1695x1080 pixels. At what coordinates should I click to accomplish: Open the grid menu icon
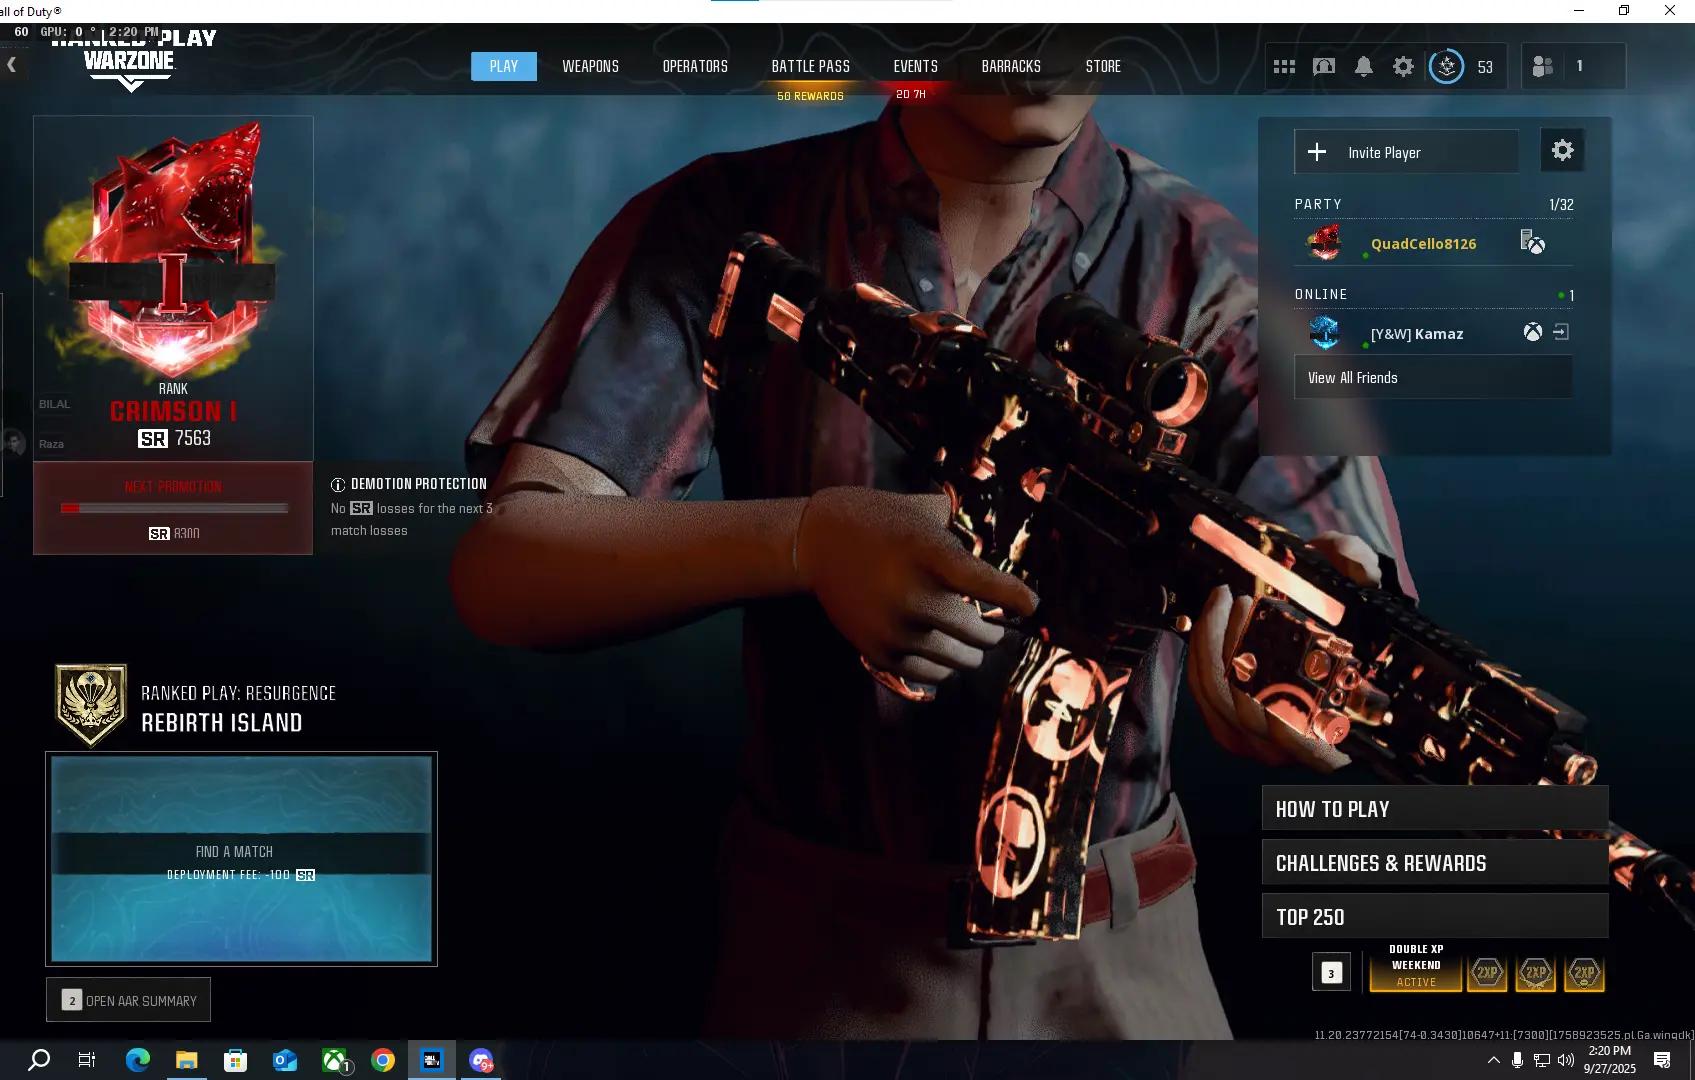[x=1284, y=67]
